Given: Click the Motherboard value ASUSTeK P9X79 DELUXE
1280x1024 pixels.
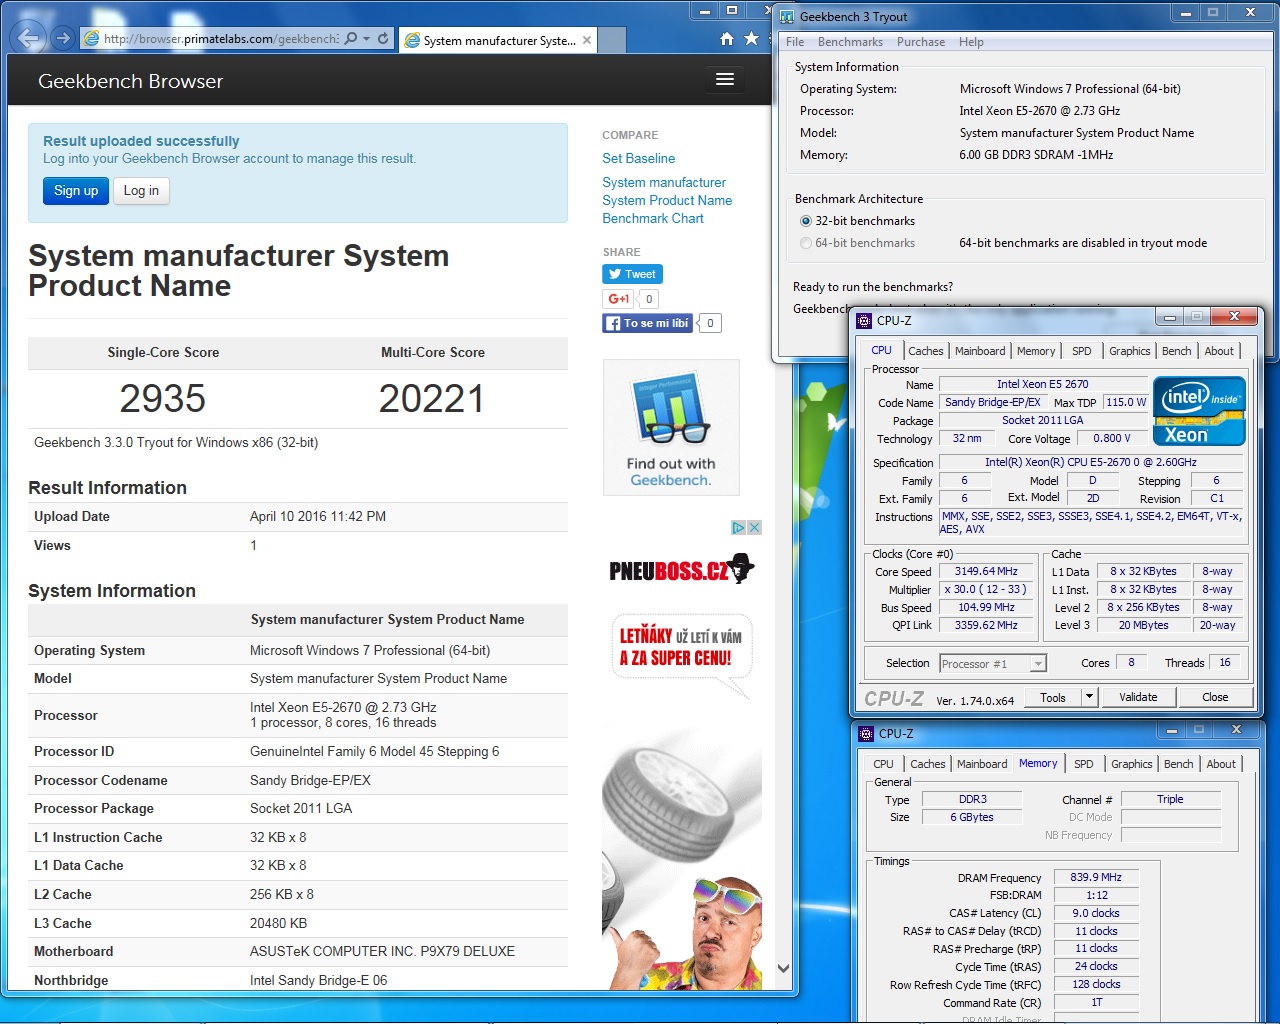Looking at the screenshot, I should [382, 952].
